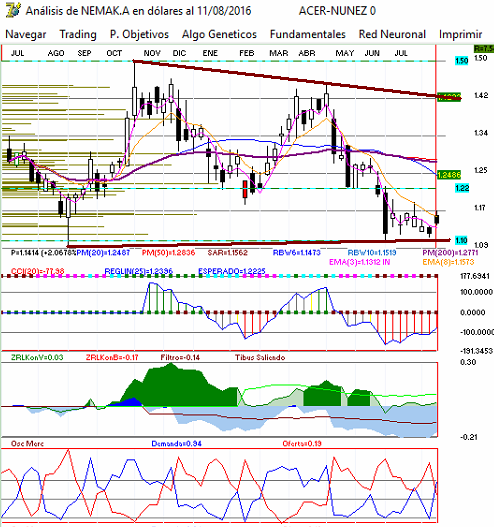Click the Demanda=0.94 oscillator label
494x527 pixels.
(x=176, y=444)
